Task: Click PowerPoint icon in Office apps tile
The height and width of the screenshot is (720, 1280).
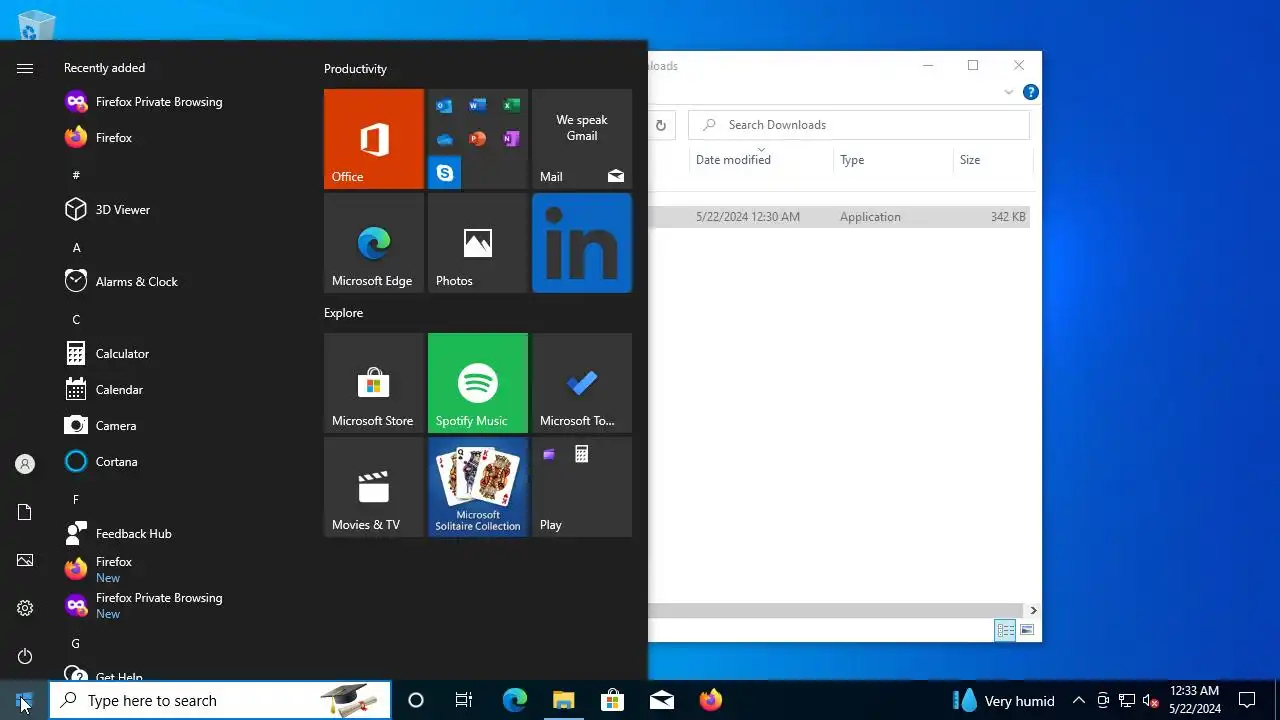Action: click(x=478, y=139)
